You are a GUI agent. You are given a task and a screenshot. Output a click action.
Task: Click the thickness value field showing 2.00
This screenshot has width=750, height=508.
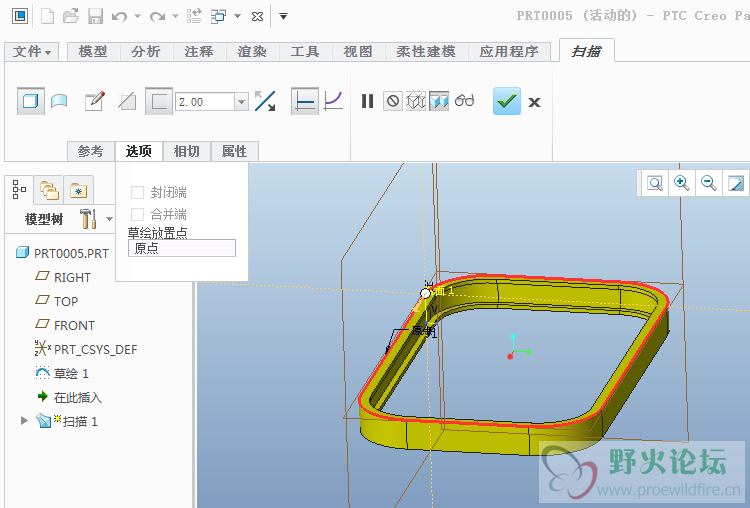tap(205, 102)
